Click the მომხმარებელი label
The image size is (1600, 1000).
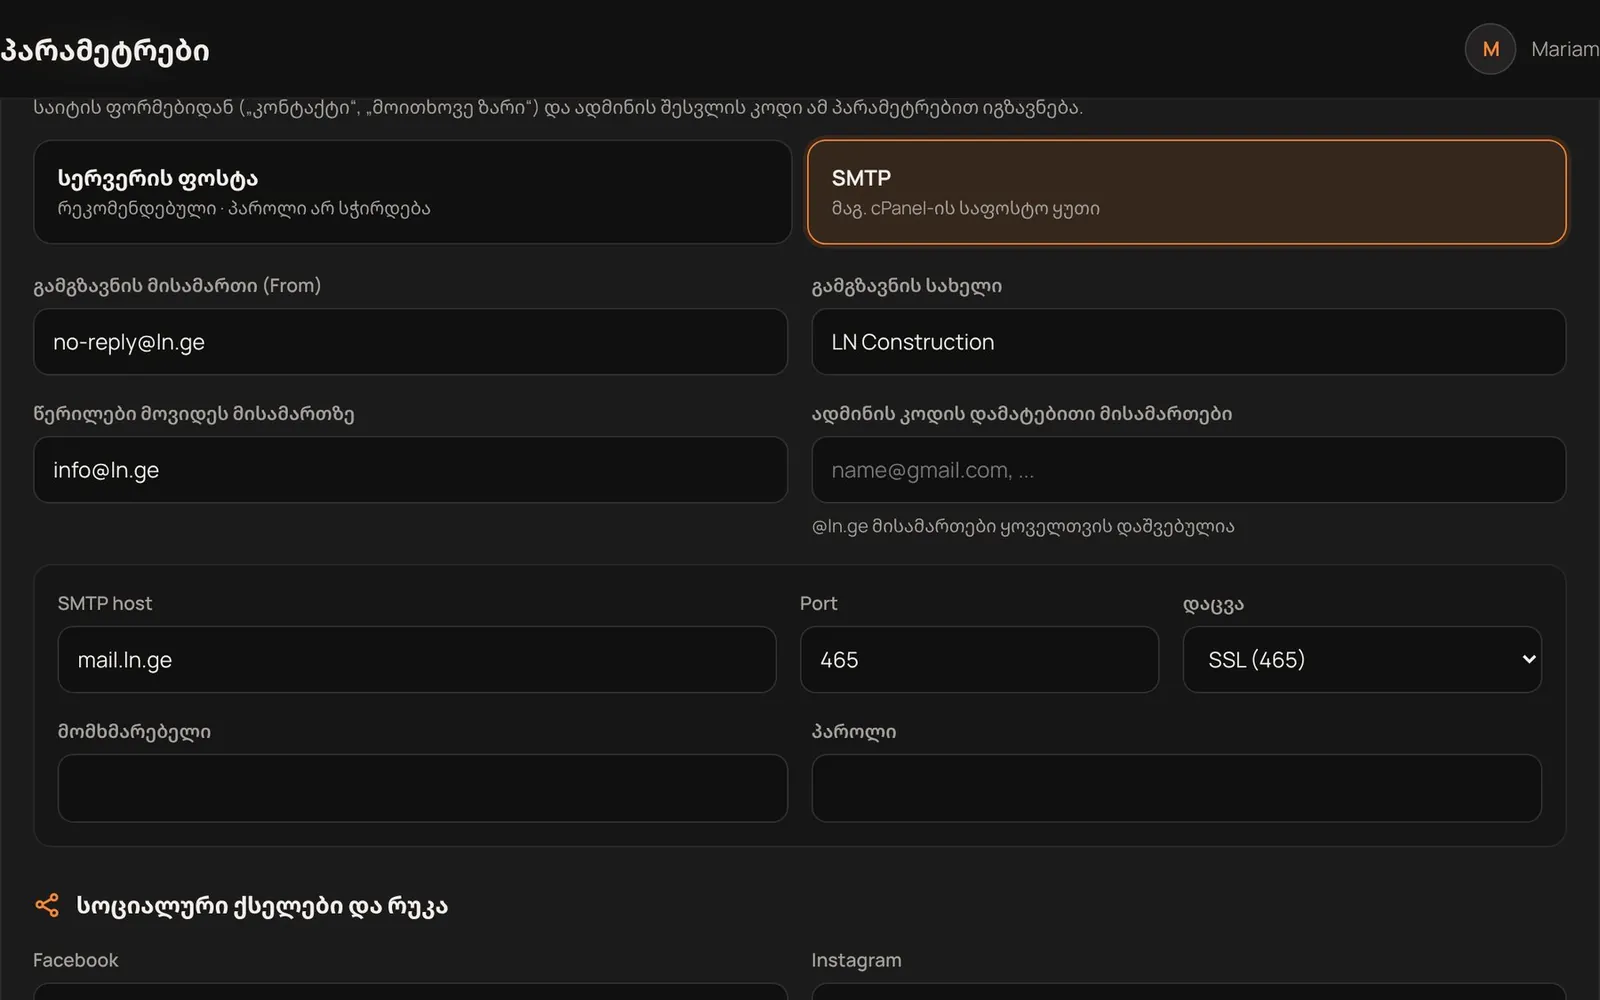click(134, 732)
